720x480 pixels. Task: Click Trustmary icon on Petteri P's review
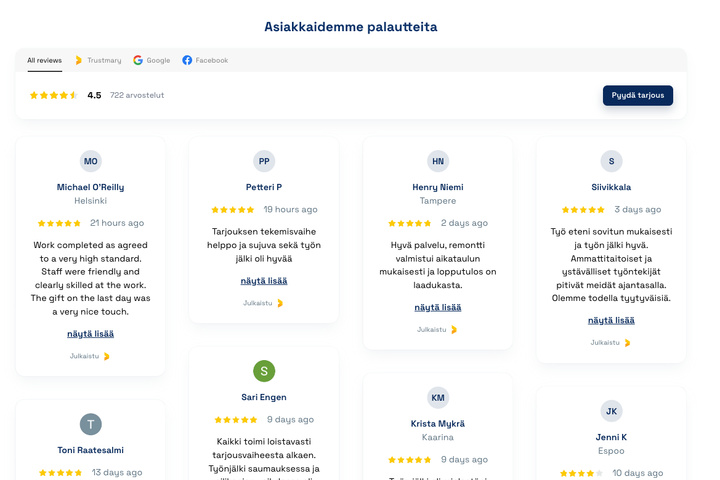tap(280, 303)
